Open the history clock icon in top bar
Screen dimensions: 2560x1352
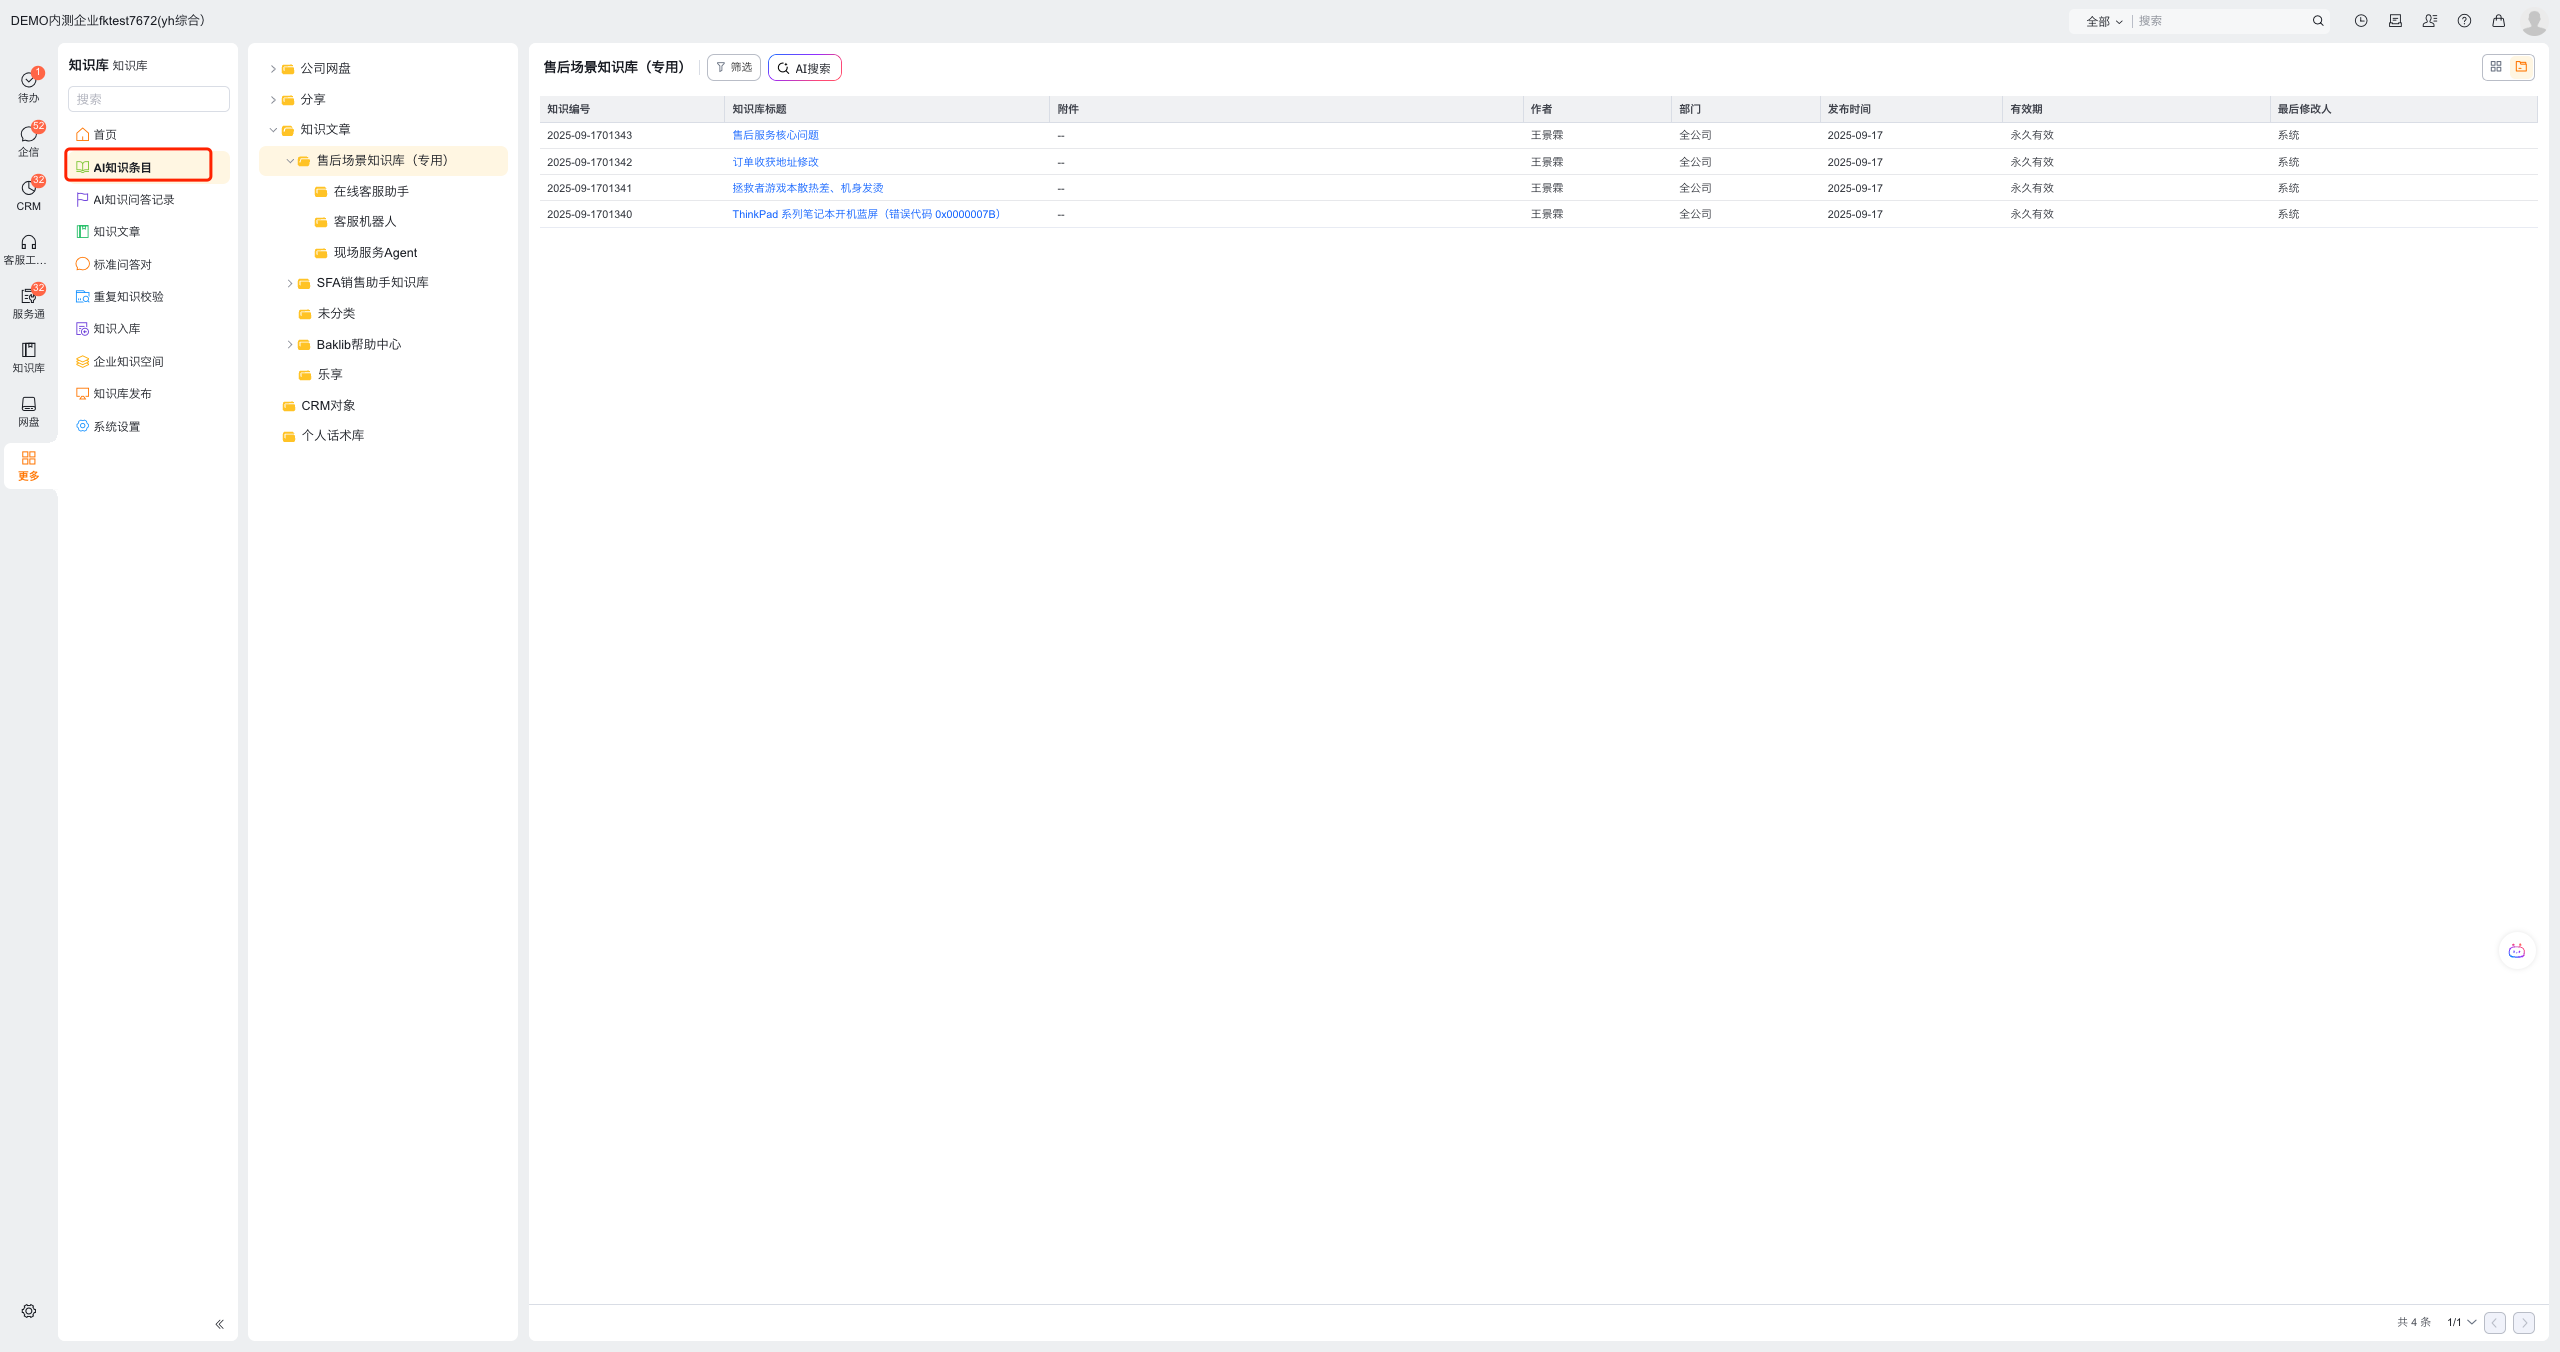click(x=2360, y=21)
